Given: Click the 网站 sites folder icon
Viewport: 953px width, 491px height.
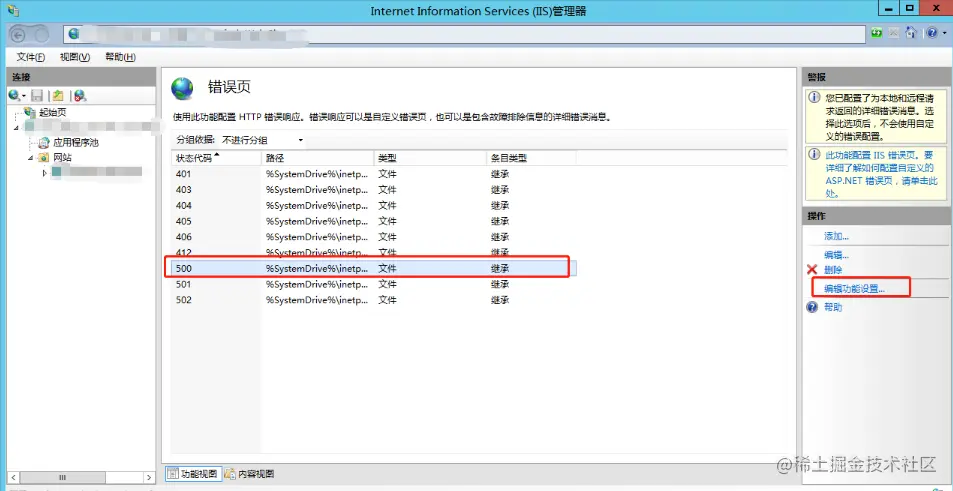Looking at the screenshot, I should tap(43, 158).
